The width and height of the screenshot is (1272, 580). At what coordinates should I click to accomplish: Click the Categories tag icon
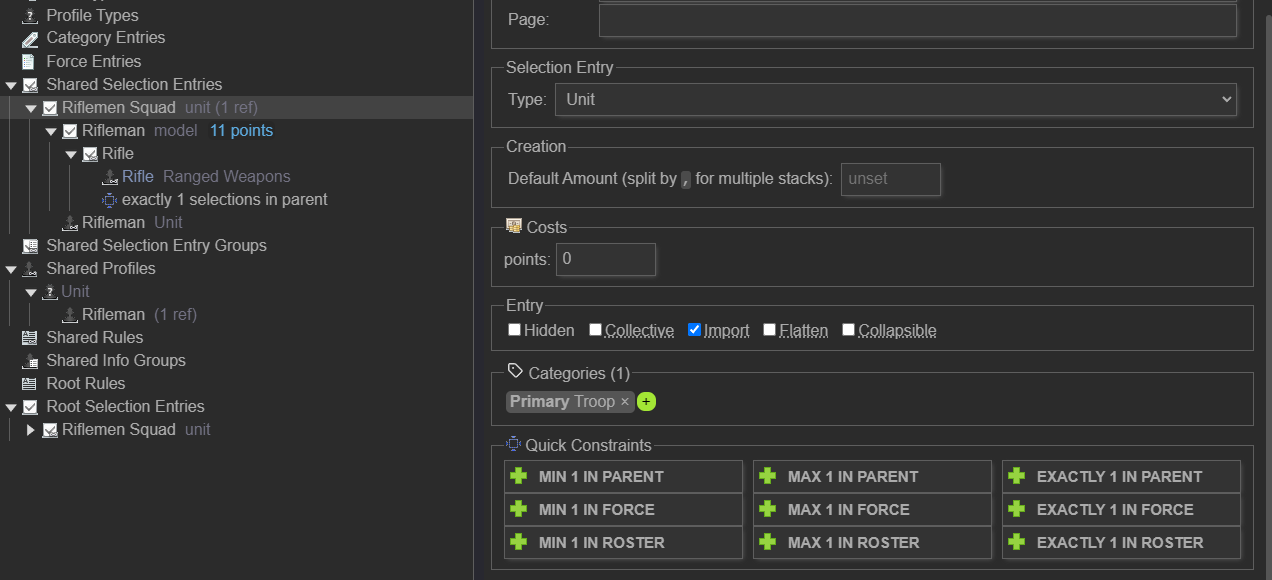pyautogui.click(x=515, y=371)
